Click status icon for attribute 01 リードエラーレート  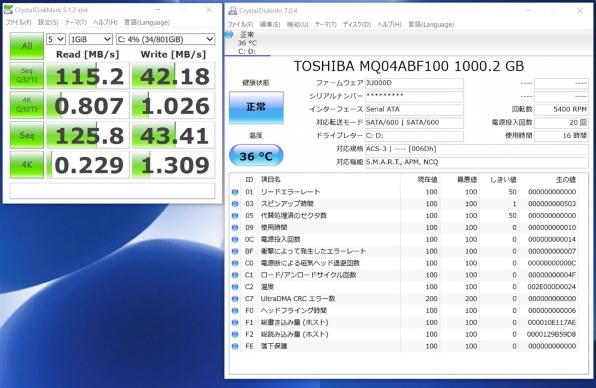point(235,192)
